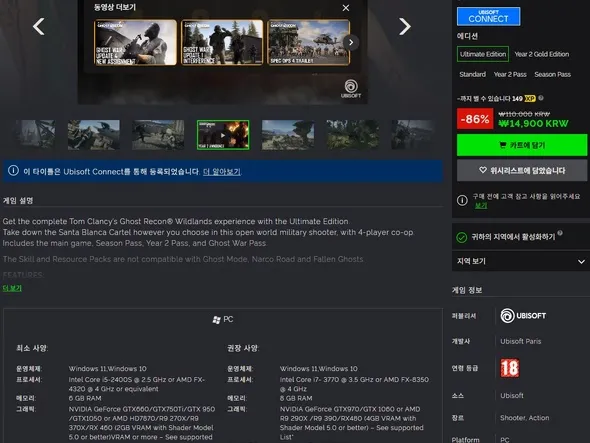This screenshot has width=590, height=443.
Task: Select the Season Pass edition
Action: (552, 75)
